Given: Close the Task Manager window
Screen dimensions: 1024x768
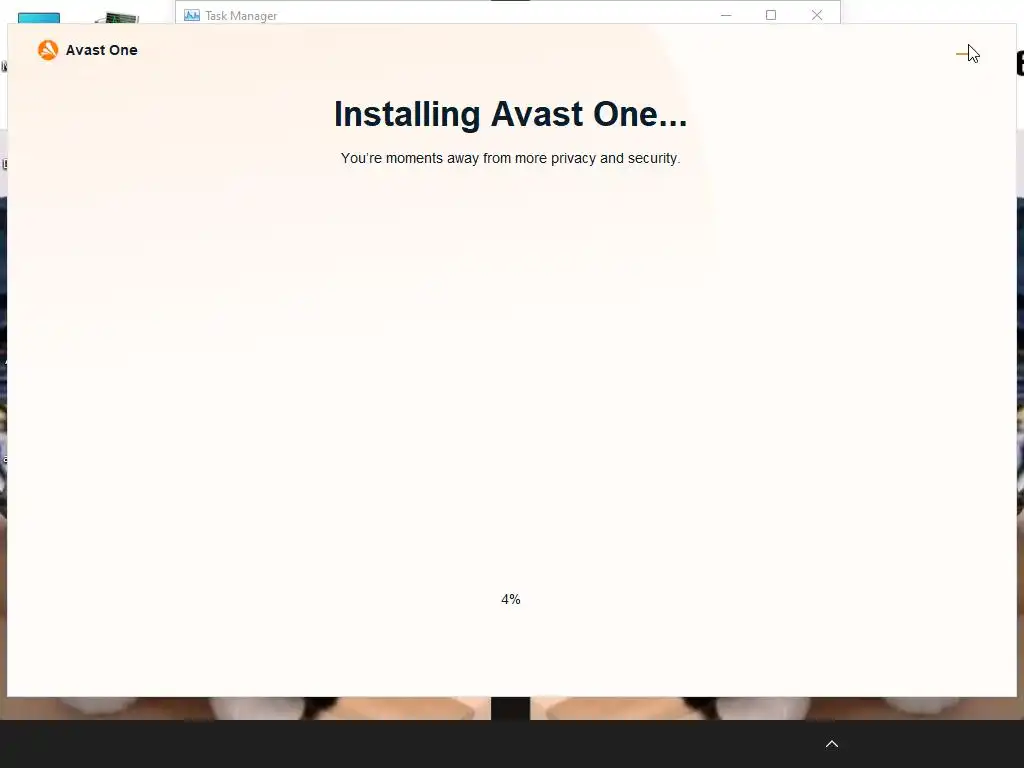Looking at the screenshot, I should click(816, 15).
